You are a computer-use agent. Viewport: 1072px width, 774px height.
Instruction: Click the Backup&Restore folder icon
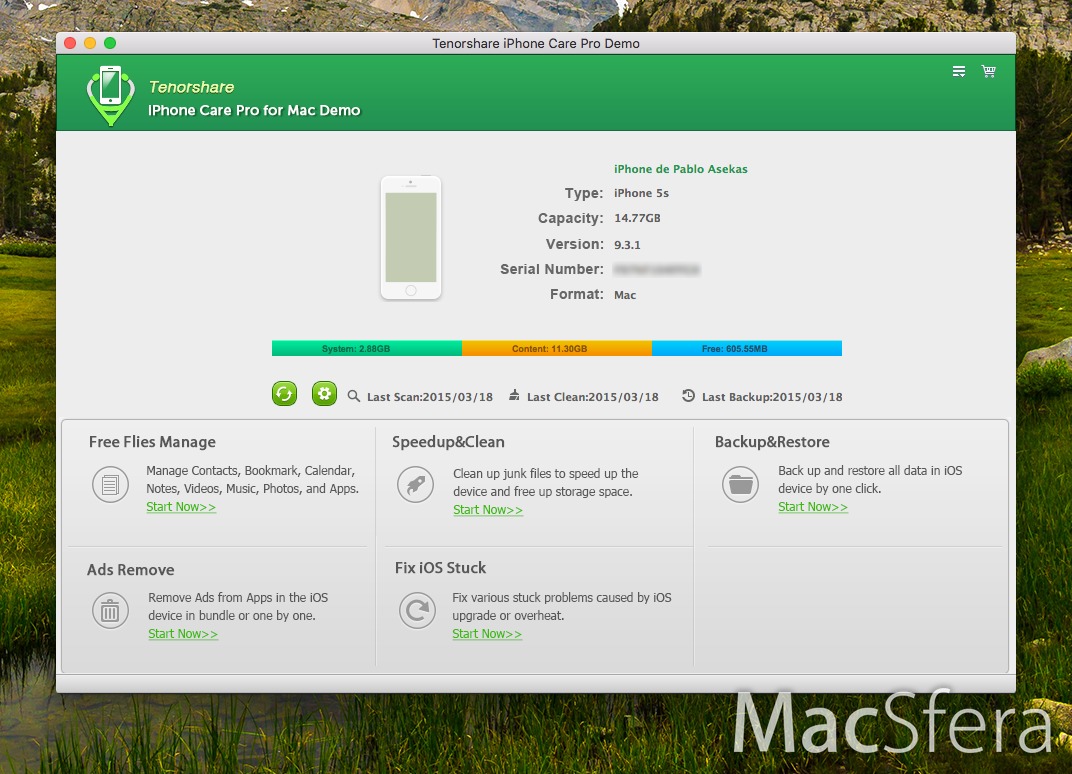click(x=740, y=484)
